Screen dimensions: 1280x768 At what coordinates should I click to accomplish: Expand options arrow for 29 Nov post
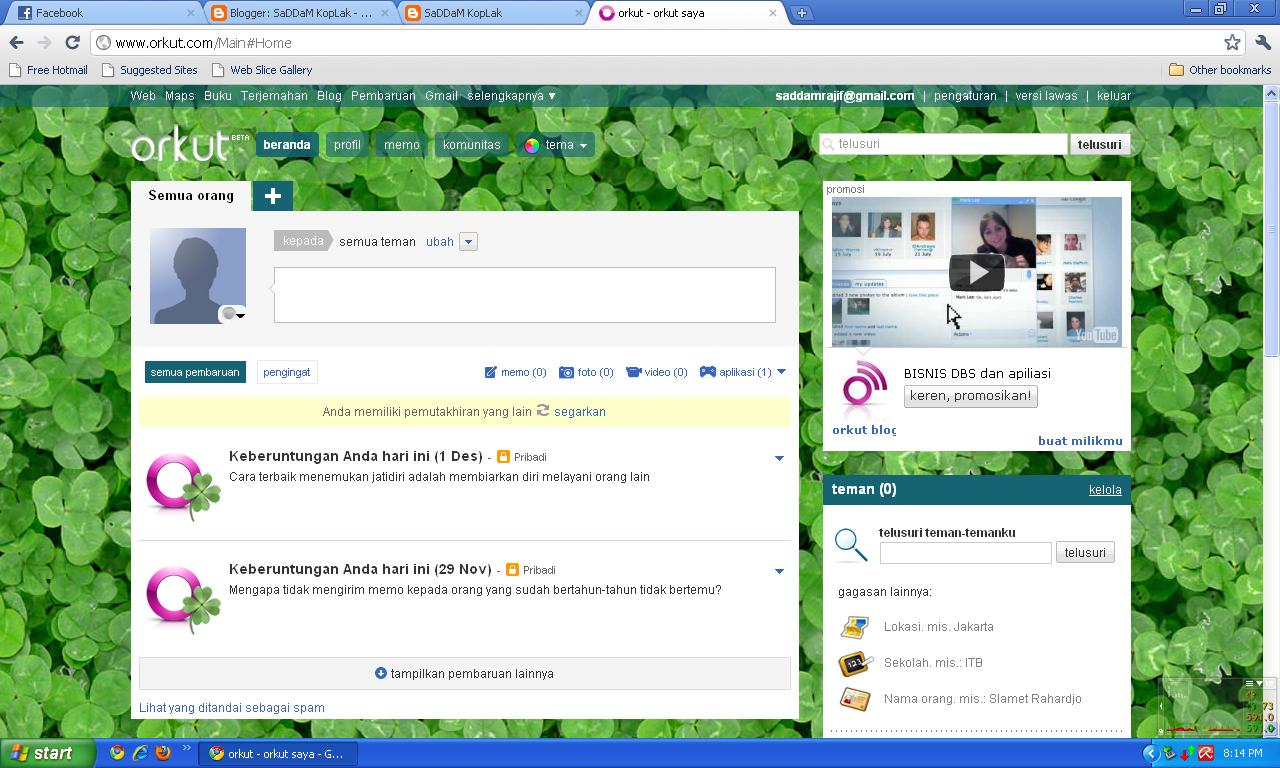779,571
